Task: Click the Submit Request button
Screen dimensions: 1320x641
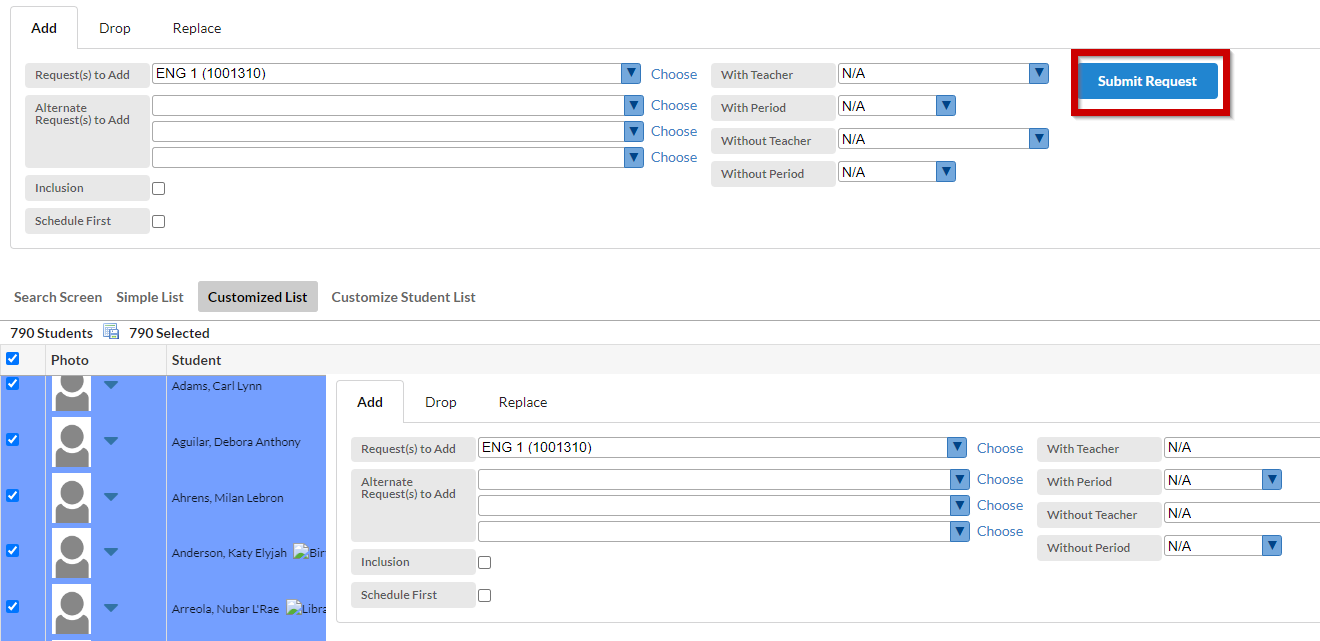Action: click(x=1147, y=80)
